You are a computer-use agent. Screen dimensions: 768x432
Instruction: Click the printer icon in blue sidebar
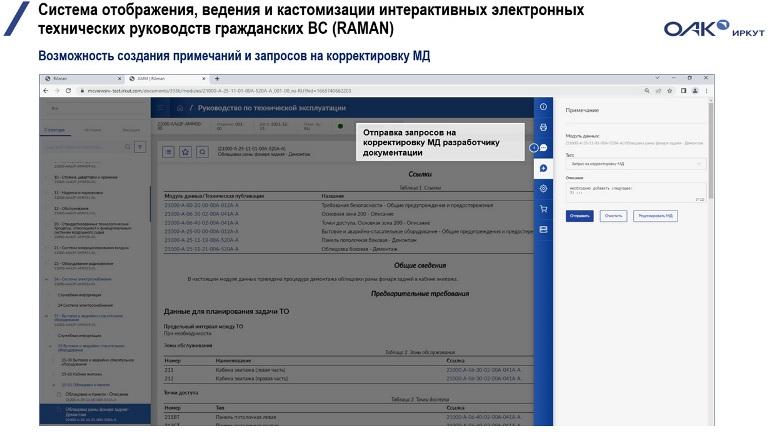pyautogui.click(x=543, y=127)
